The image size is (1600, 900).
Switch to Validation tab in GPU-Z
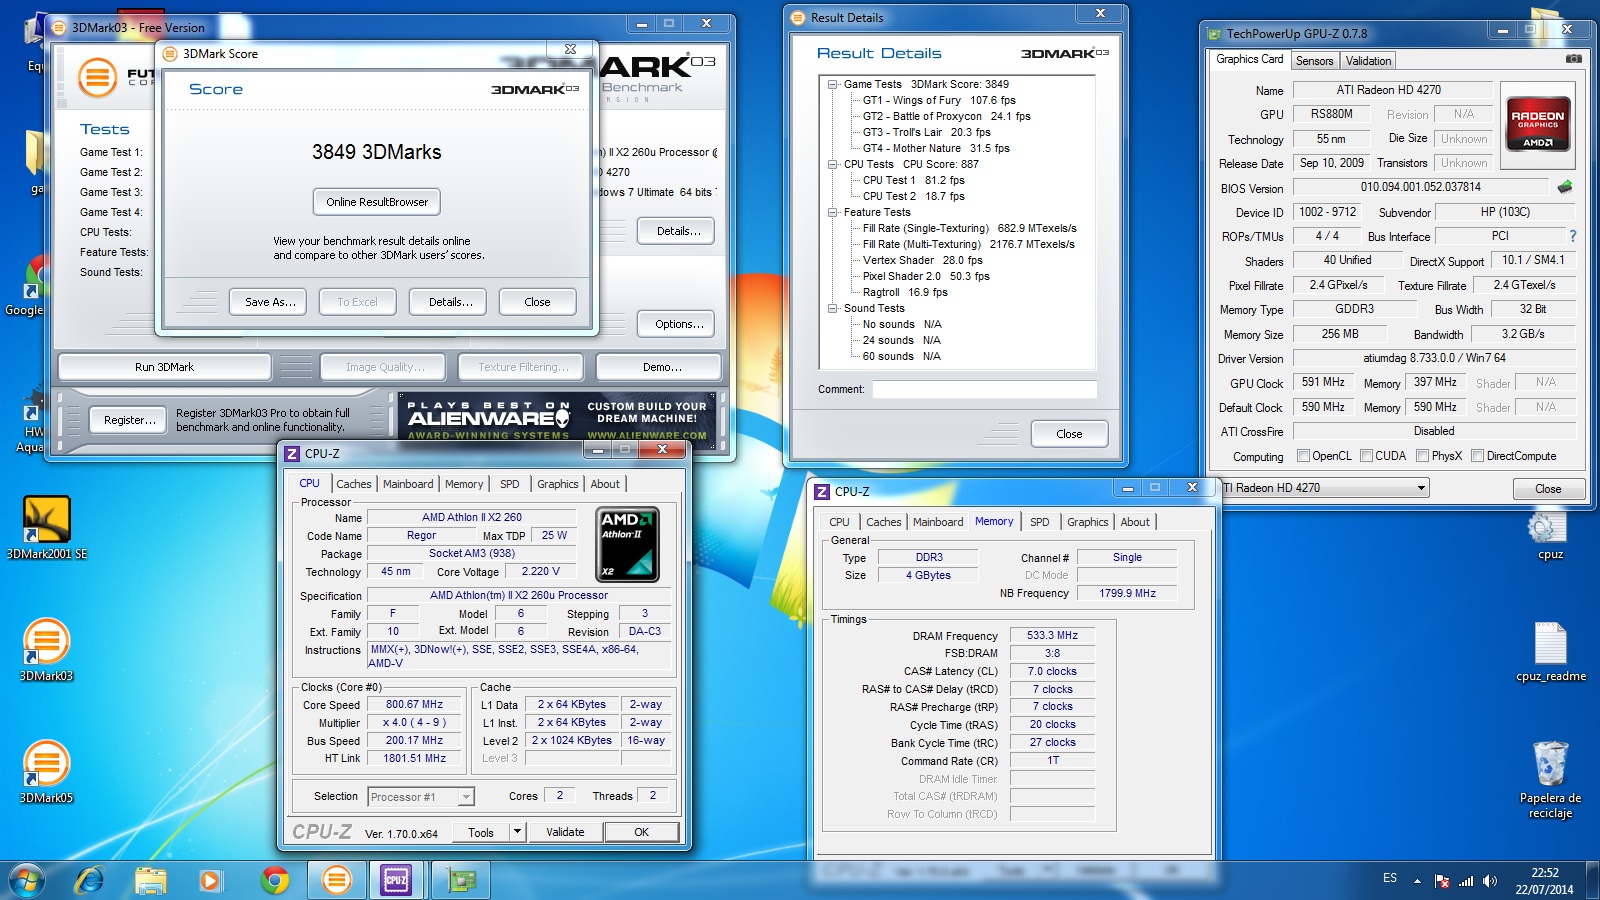pos(1368,61)
